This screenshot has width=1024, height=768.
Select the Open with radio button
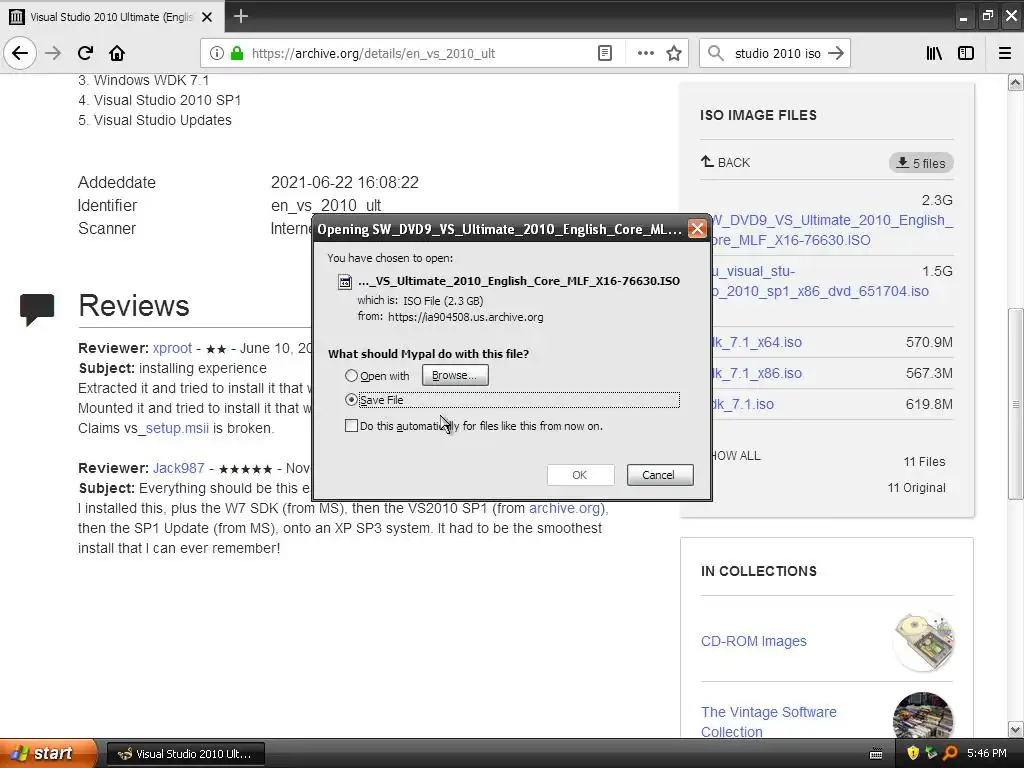click(351, 376)
